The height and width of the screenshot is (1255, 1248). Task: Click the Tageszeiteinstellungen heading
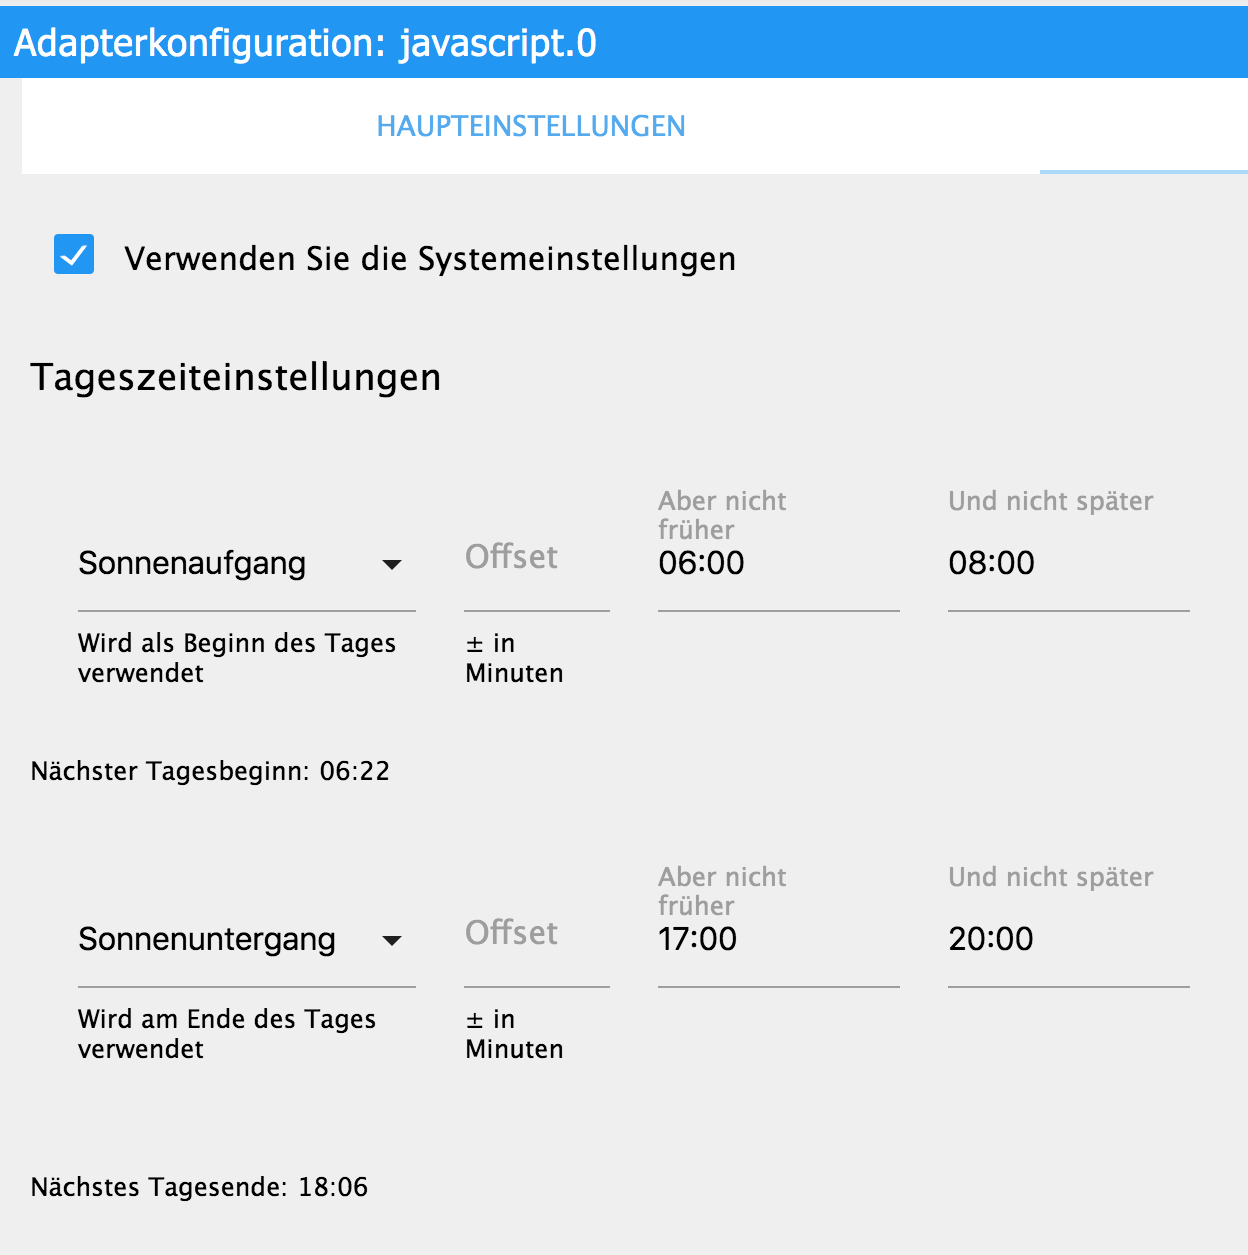tap(236, 377)
